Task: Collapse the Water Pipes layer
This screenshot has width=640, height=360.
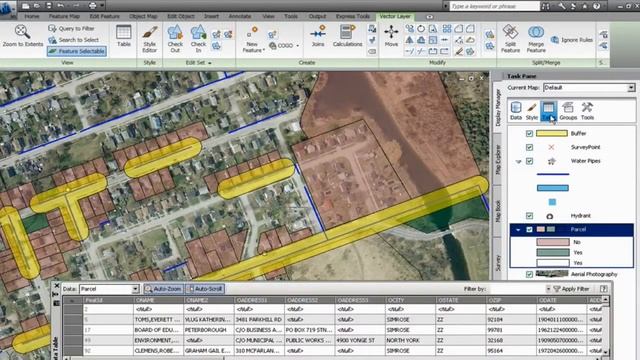Action: coord(518,162)
